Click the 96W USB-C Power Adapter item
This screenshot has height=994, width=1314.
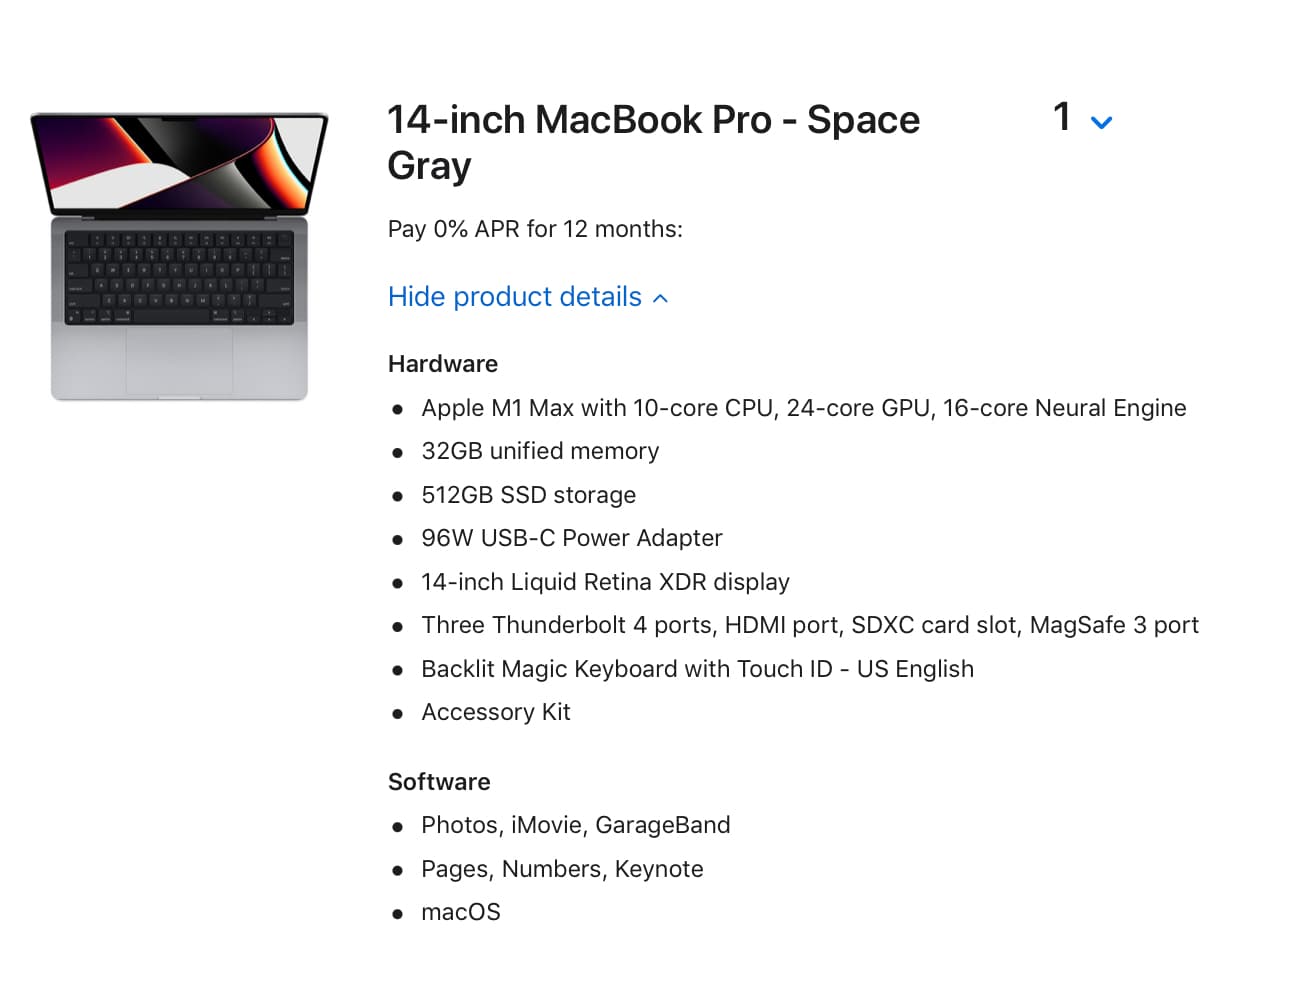(x=571, y=538)
